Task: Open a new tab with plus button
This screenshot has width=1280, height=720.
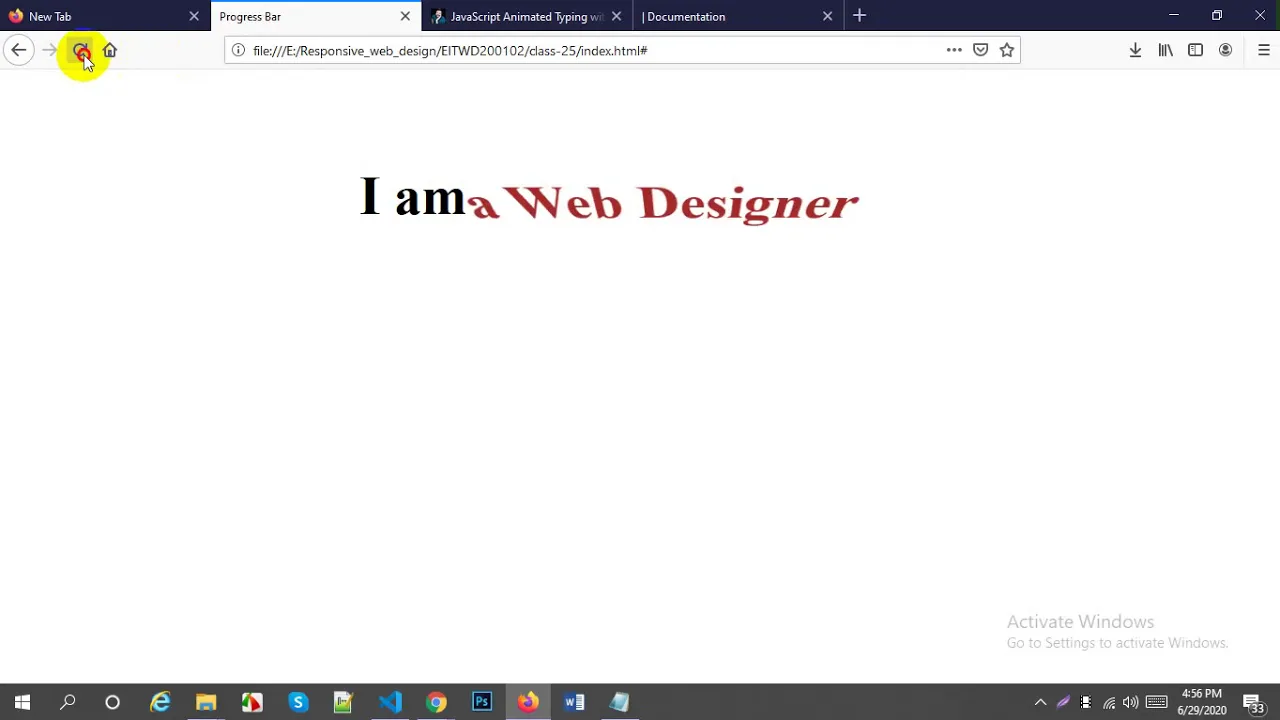Action: (859, 16)
